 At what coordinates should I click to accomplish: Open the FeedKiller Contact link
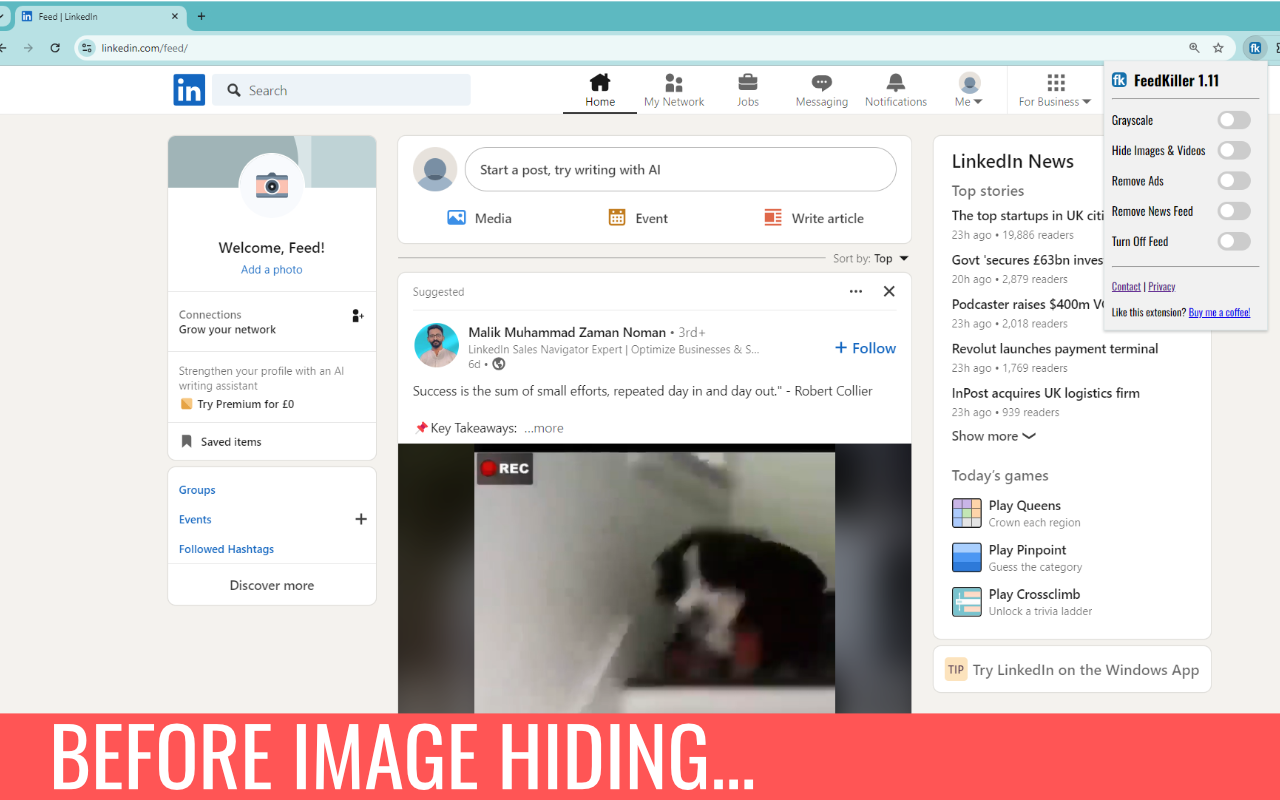(1126, 286)
